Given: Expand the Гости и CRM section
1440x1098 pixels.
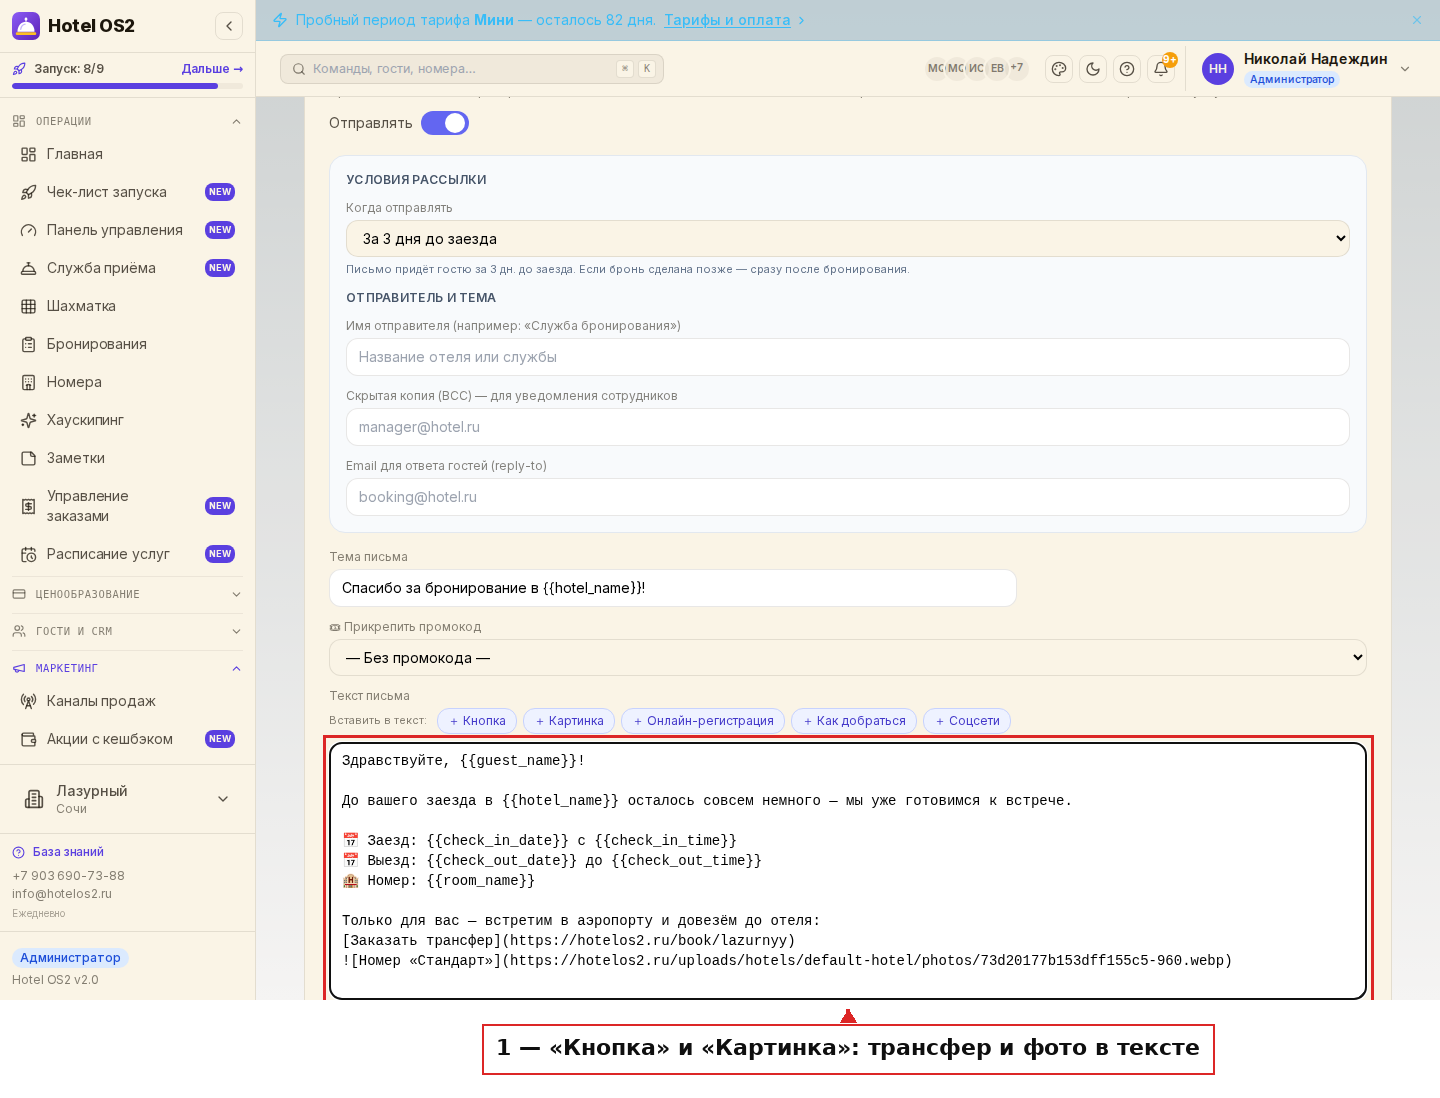Looking at the screenshot, I should tap(128, 631).
